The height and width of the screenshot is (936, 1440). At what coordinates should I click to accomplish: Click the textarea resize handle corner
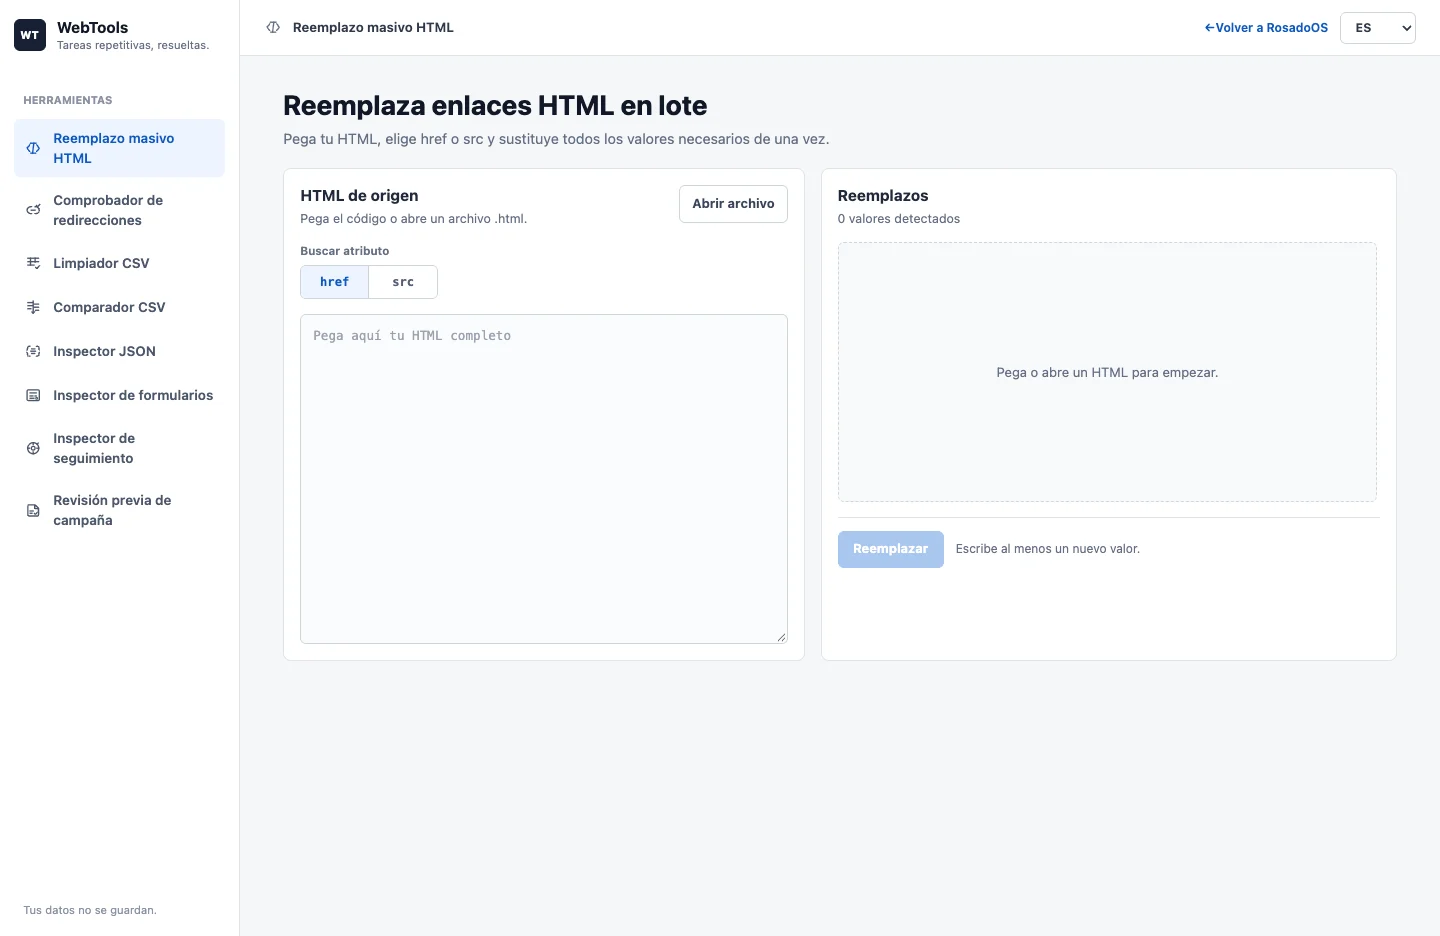tap(781, 637)
